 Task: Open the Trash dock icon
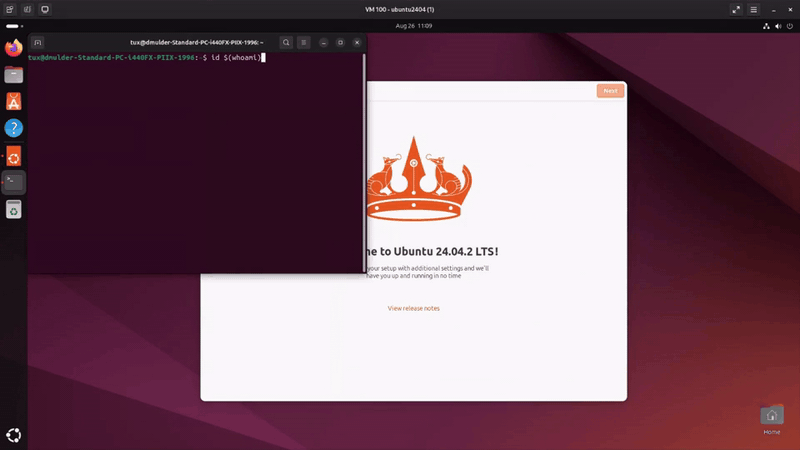(x=14, y=209)
